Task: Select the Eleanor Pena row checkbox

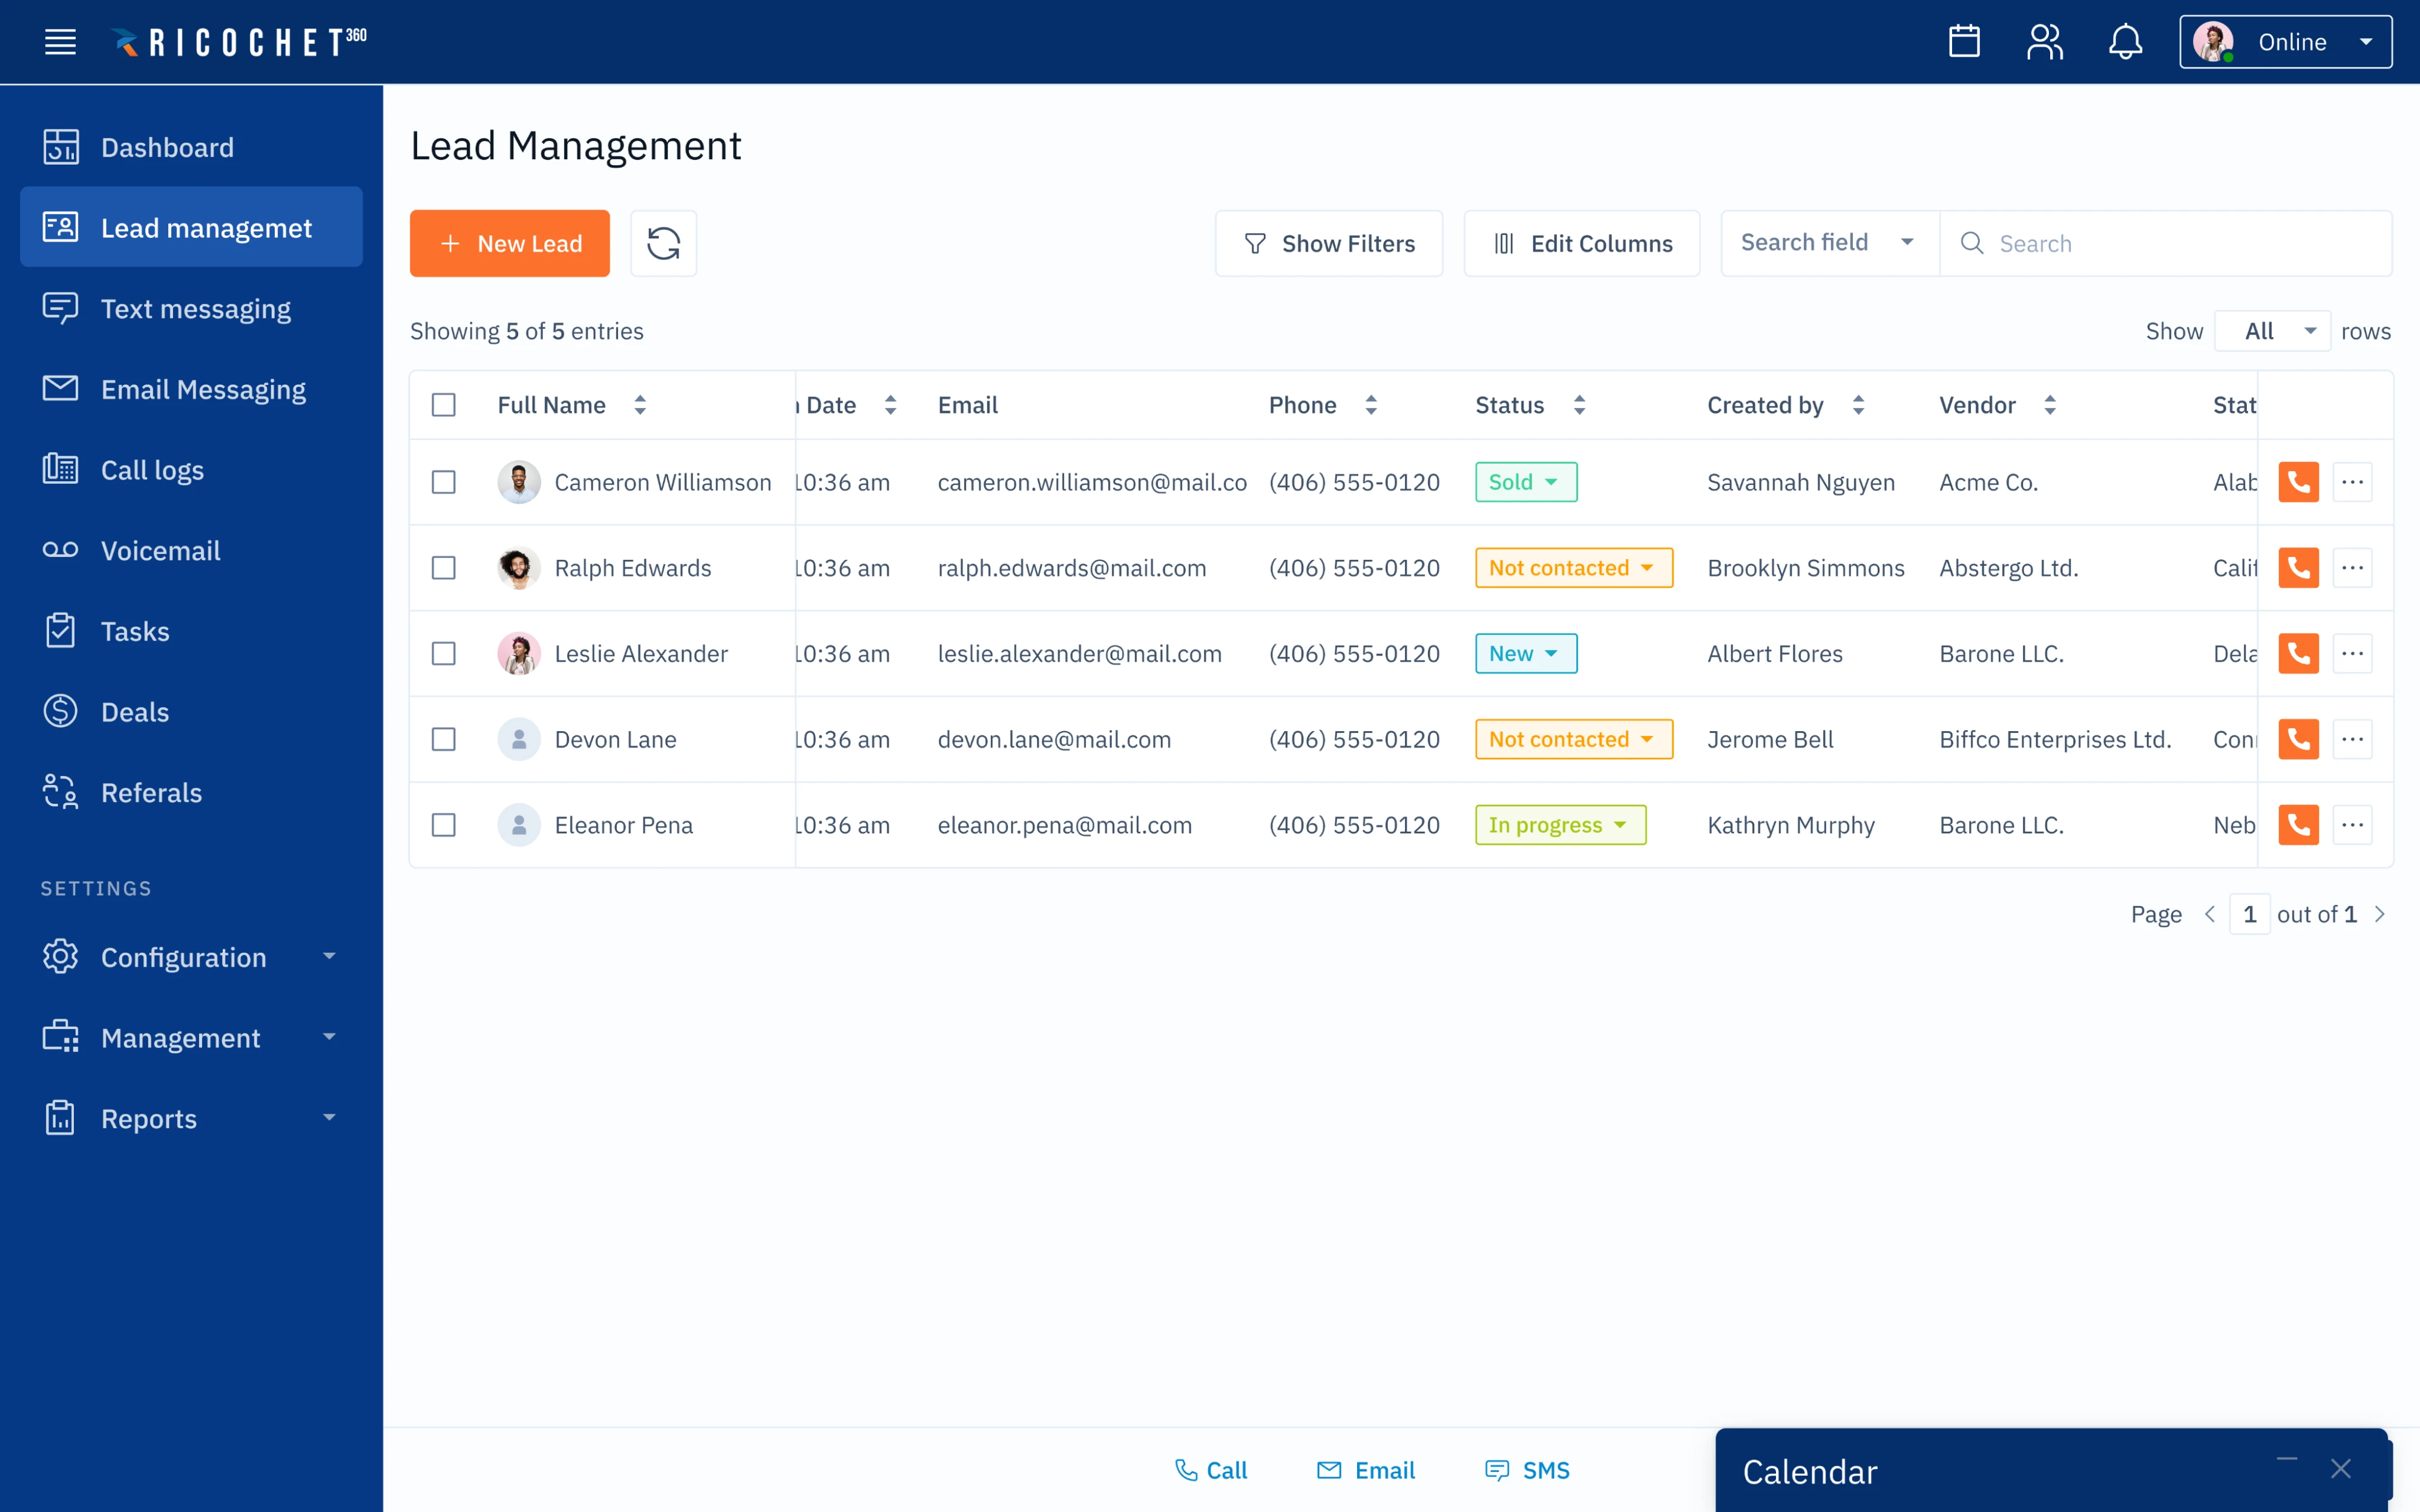Action: [x=443, y=825]
